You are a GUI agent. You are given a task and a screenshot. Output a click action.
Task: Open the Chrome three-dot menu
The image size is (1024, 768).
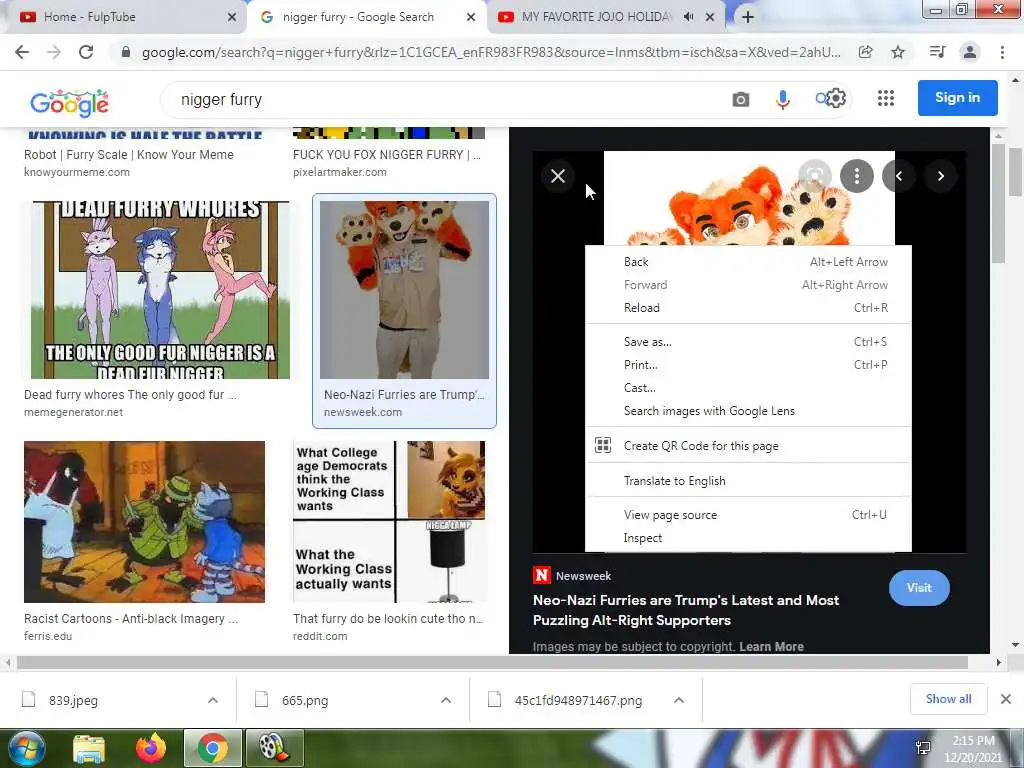pos(1002,52)
